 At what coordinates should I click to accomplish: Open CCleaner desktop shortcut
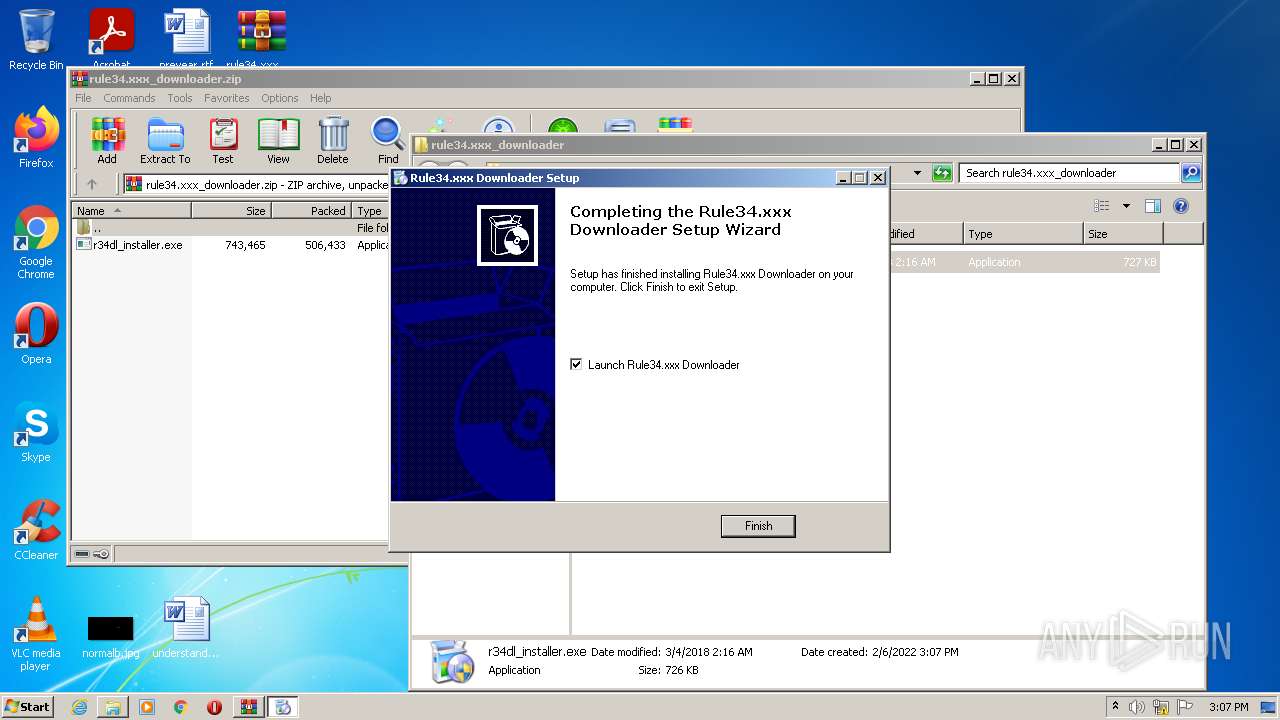pyautogui.click(x=36, y=530)
